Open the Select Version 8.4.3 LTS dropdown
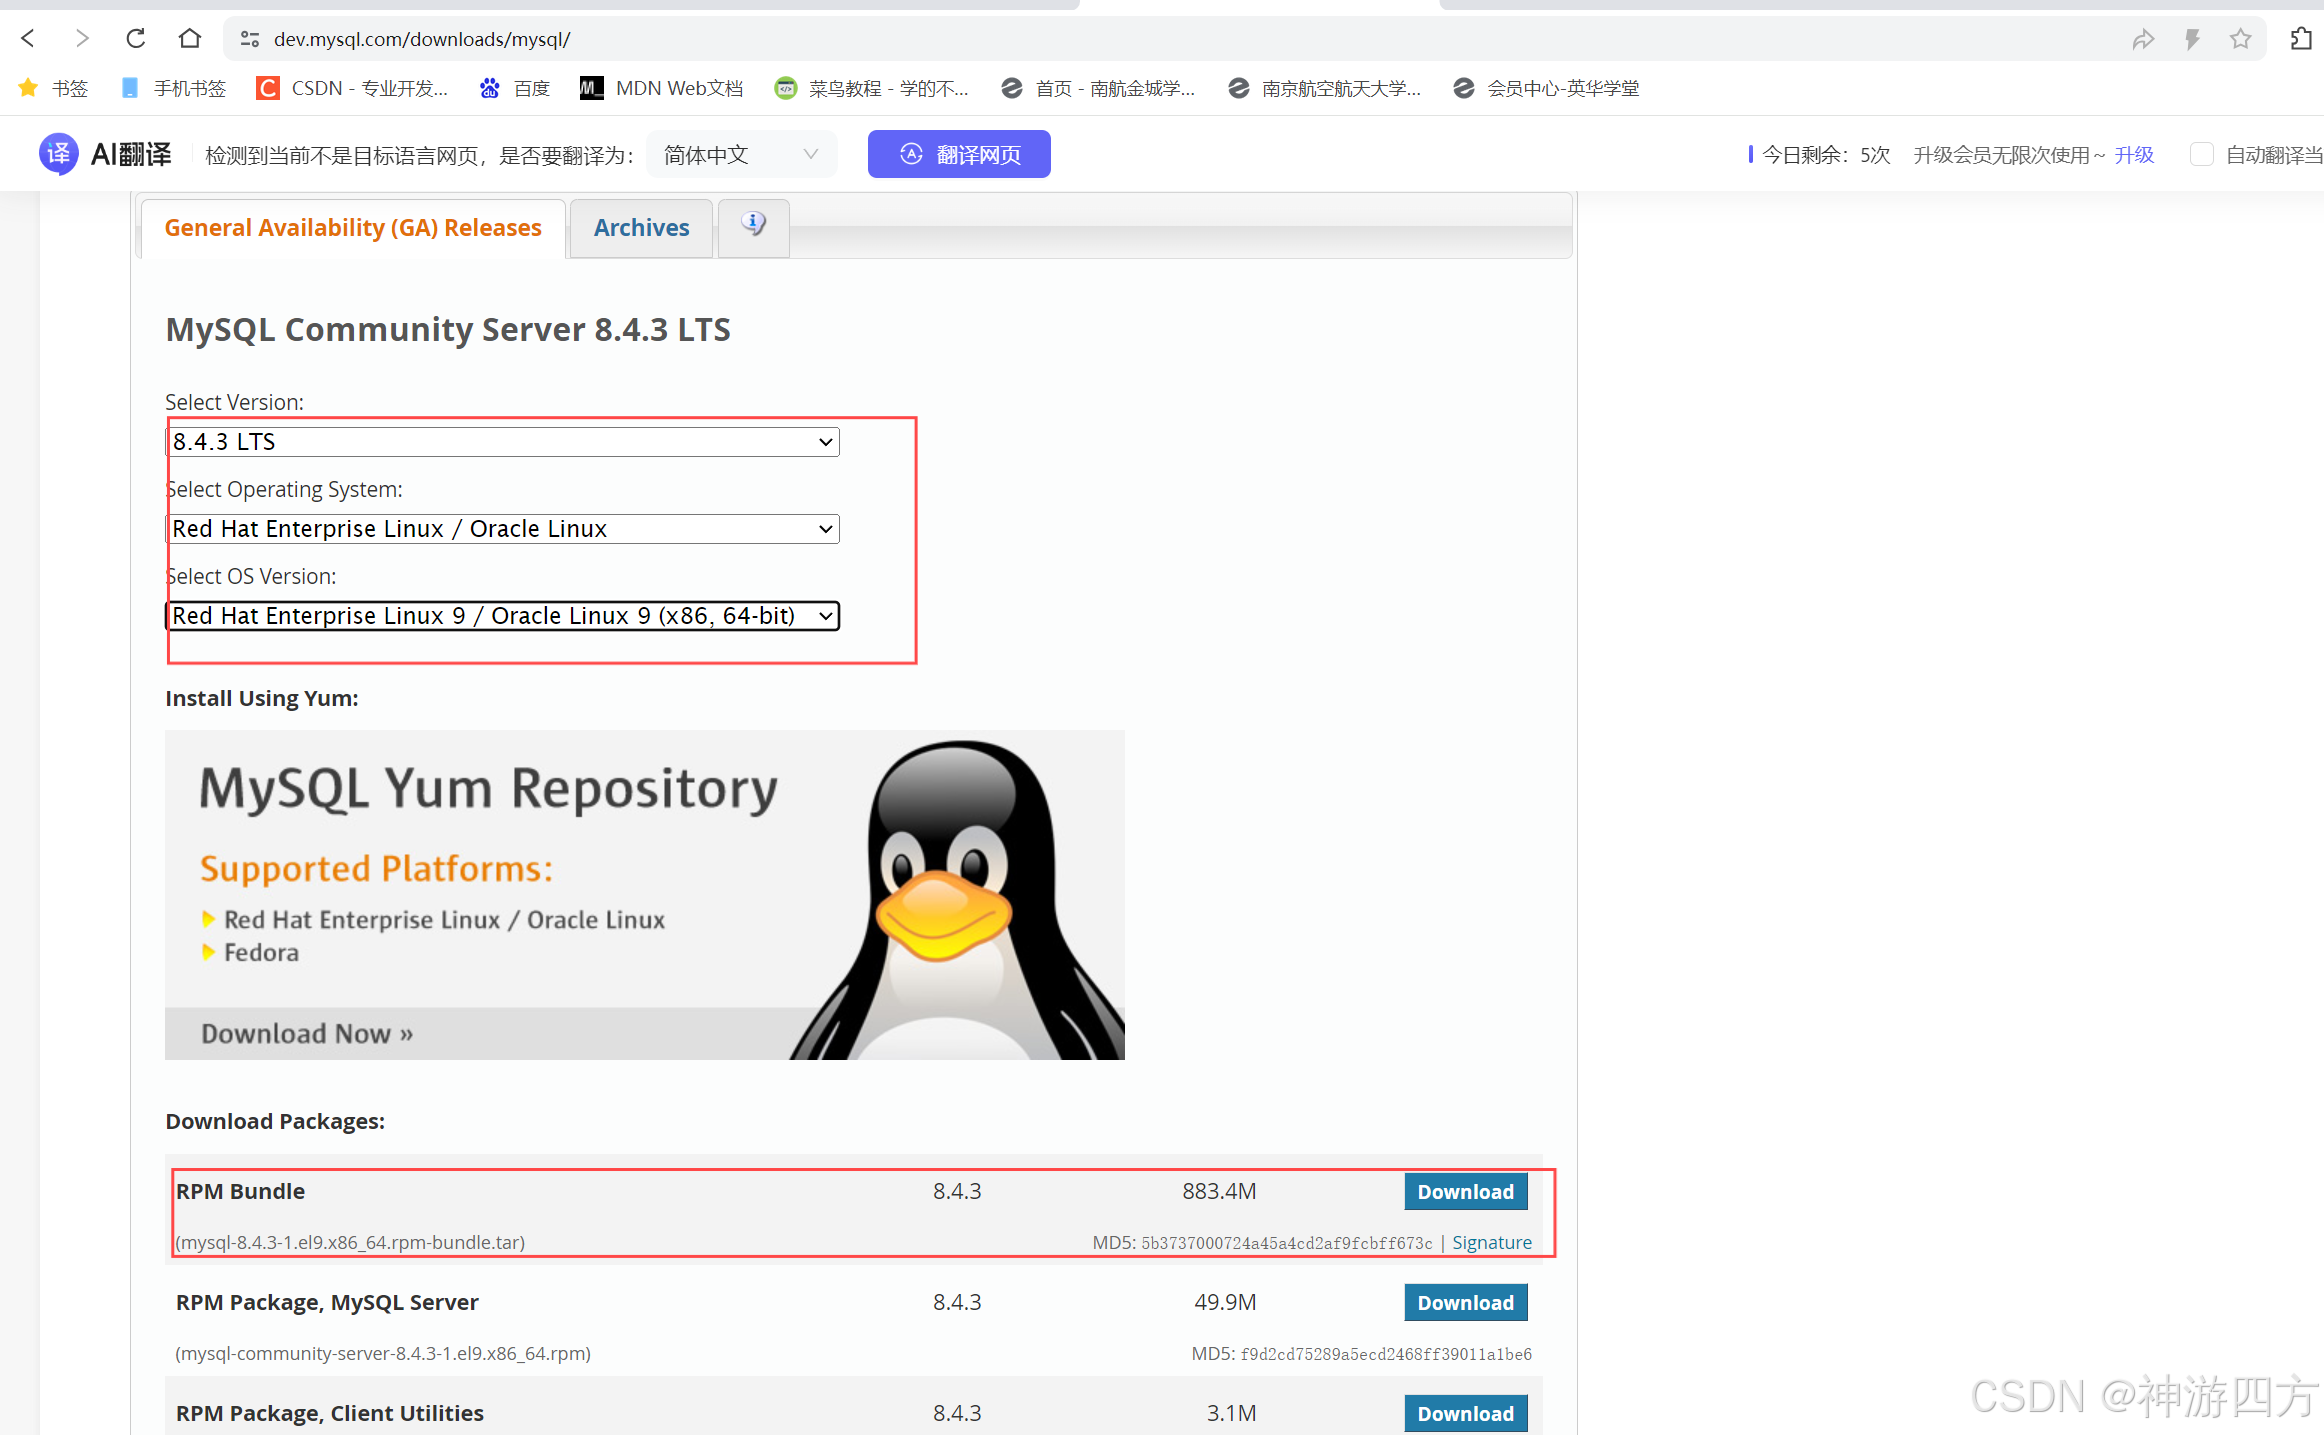Screen dimensions: 2324x1435 [x=502, y=442]
